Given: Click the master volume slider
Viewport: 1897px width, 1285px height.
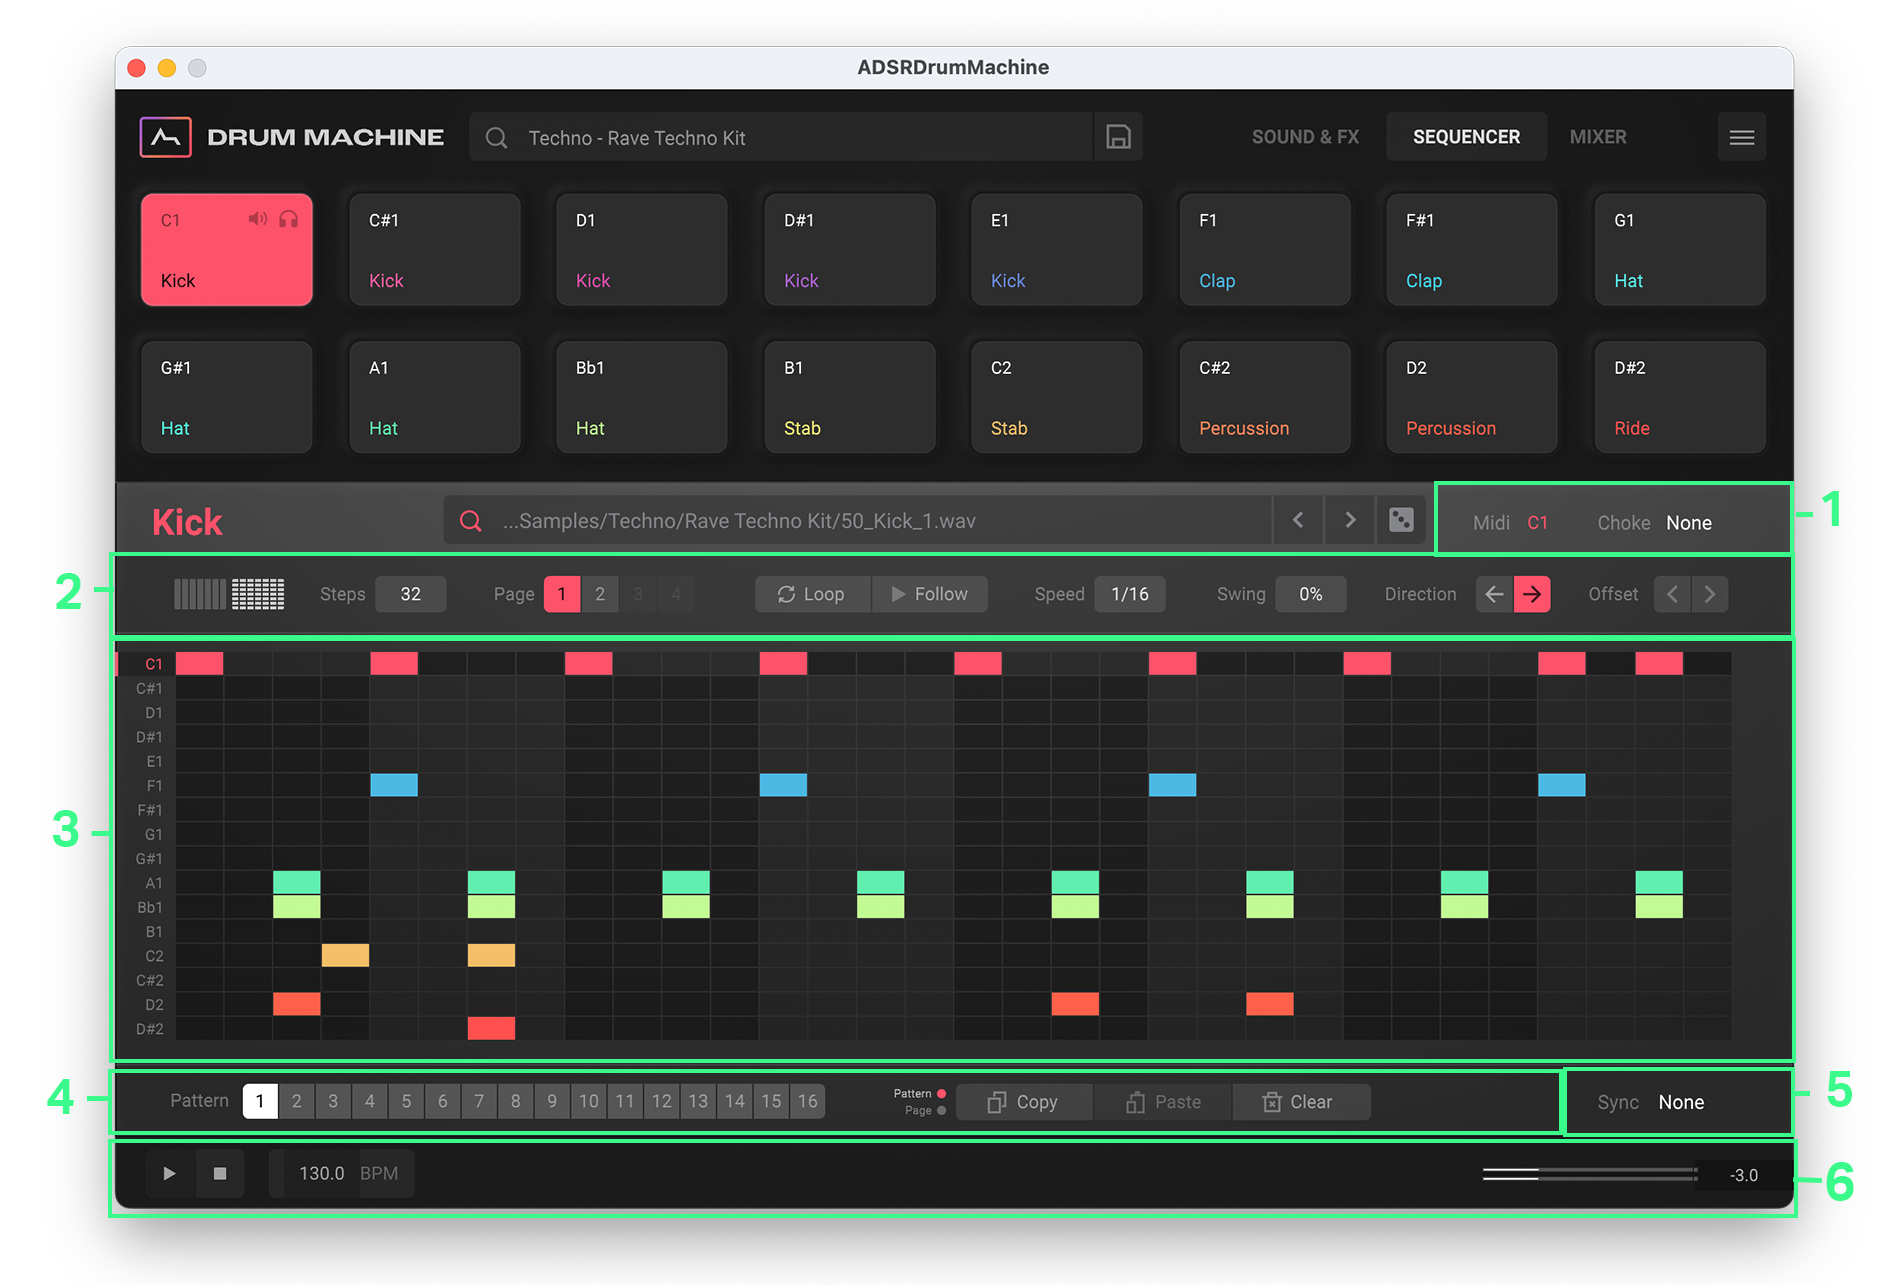Looking at the screenshot, I should [x=1589, y=1174].
